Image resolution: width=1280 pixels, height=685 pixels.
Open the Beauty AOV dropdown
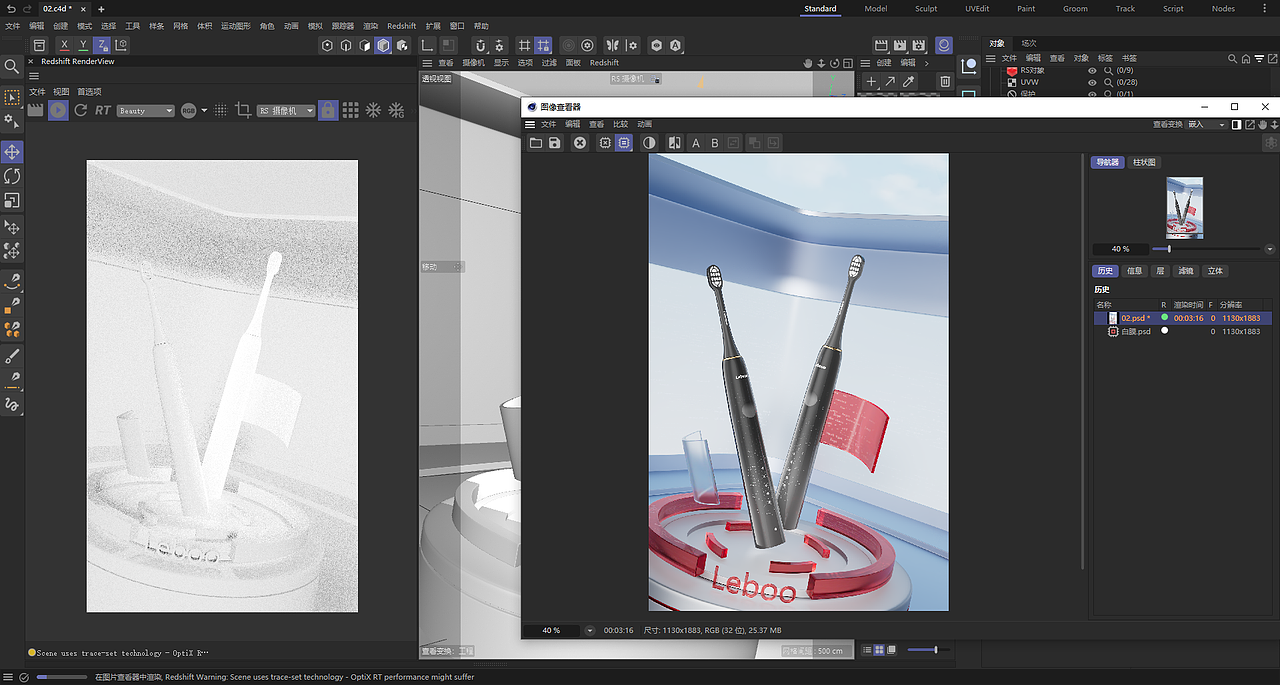(146, 110)
